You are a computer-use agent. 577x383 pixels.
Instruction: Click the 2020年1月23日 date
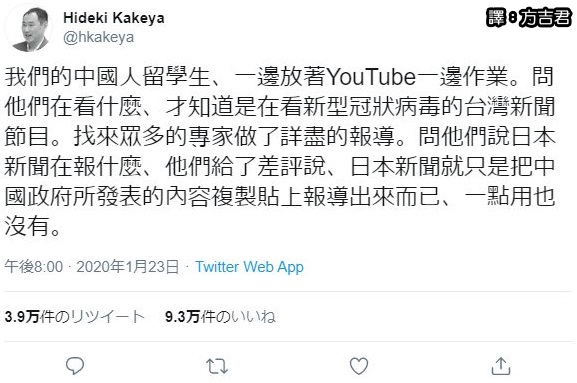pyautogui.click(x=128, y=267)
